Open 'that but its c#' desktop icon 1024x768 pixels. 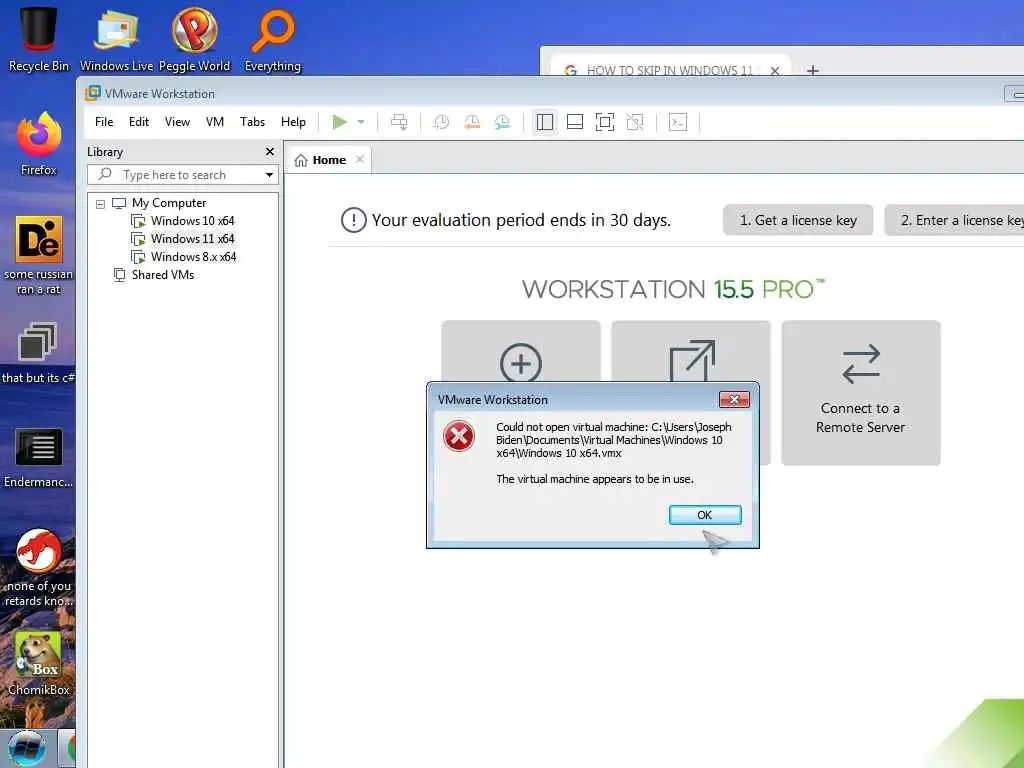point(38,353)
